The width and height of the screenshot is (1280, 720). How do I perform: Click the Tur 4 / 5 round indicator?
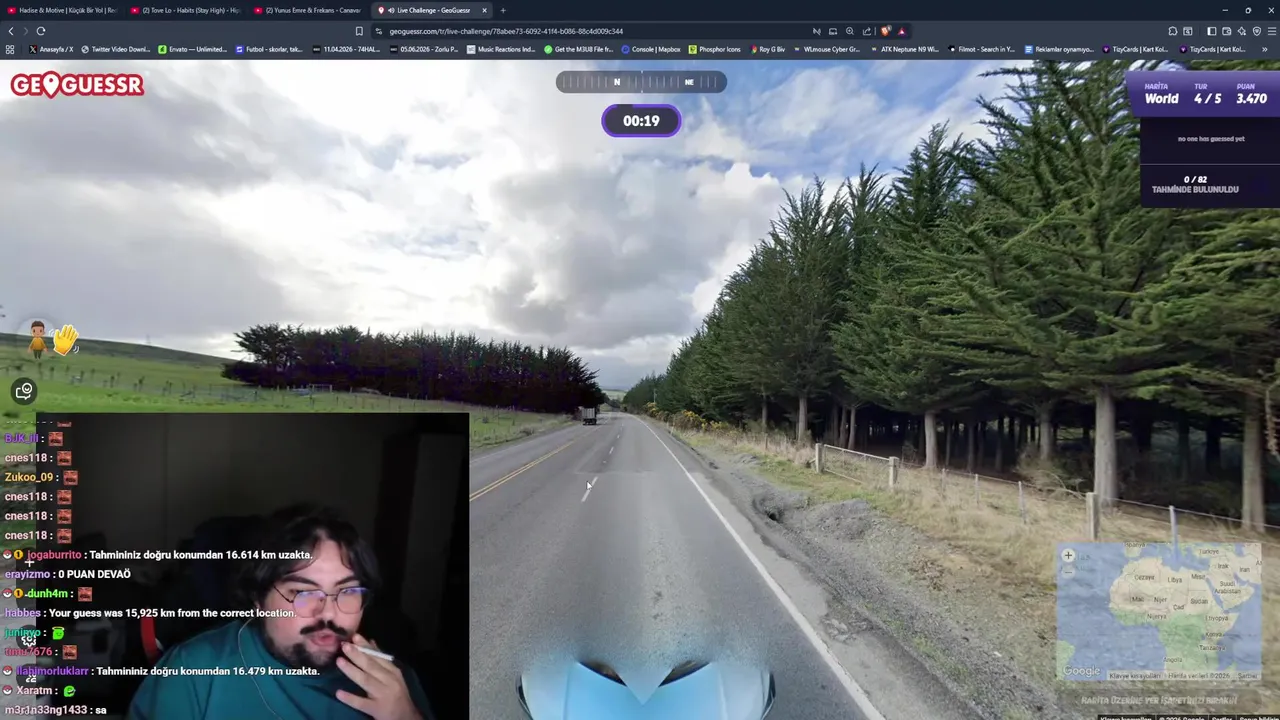[x=1207, y=94]
